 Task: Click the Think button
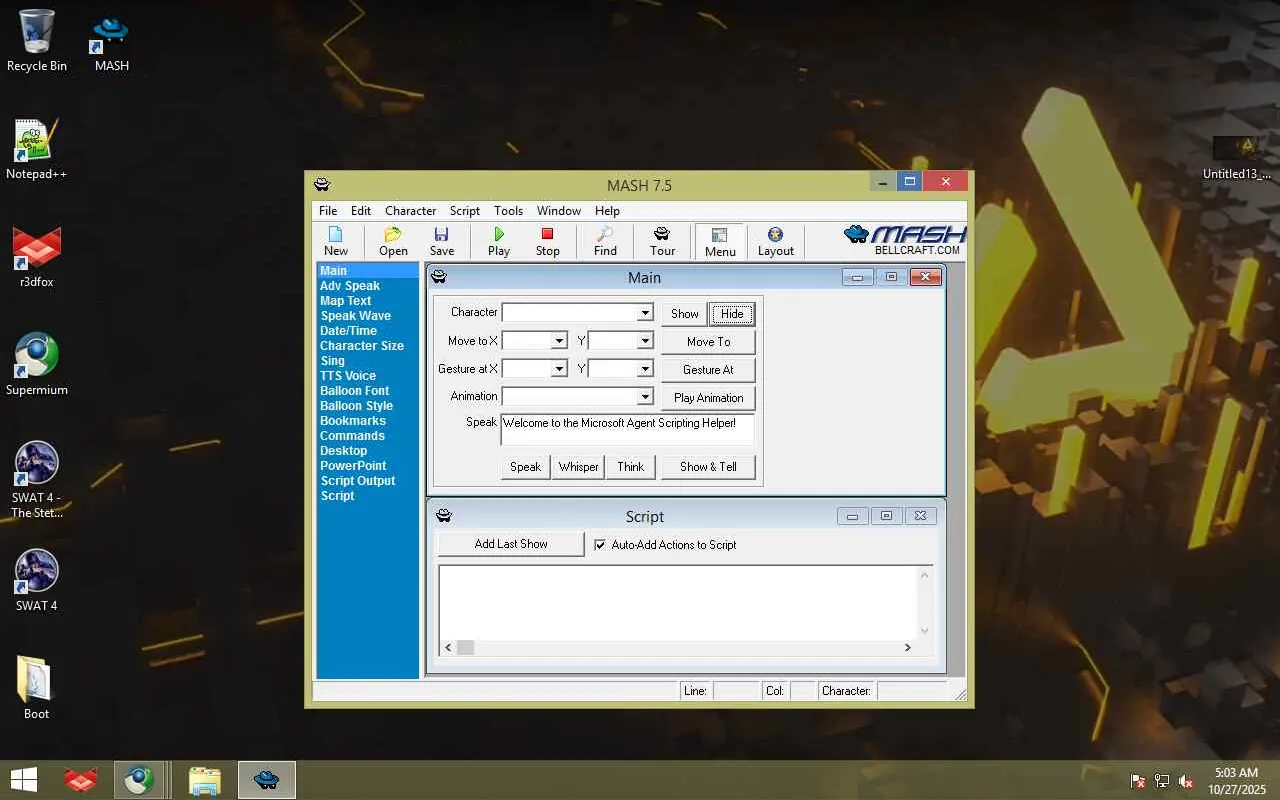click(x=631, y=467)
